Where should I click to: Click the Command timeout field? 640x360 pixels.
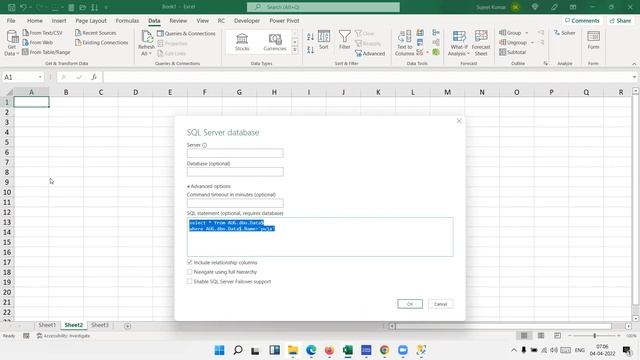click(235, 203)
